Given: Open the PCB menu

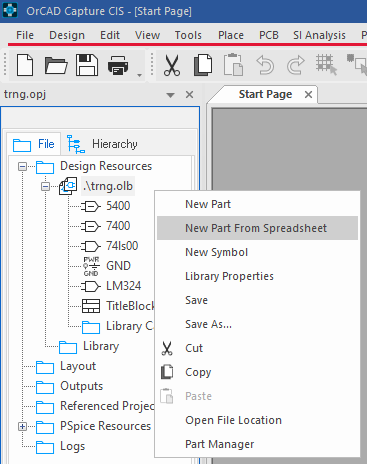Looking at the screenshot, I should (269, 35).
